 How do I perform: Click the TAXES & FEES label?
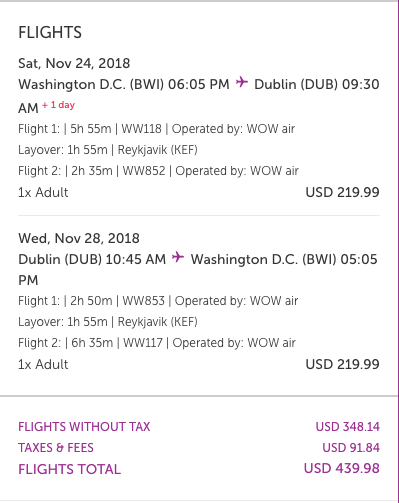tap(56, 448)
